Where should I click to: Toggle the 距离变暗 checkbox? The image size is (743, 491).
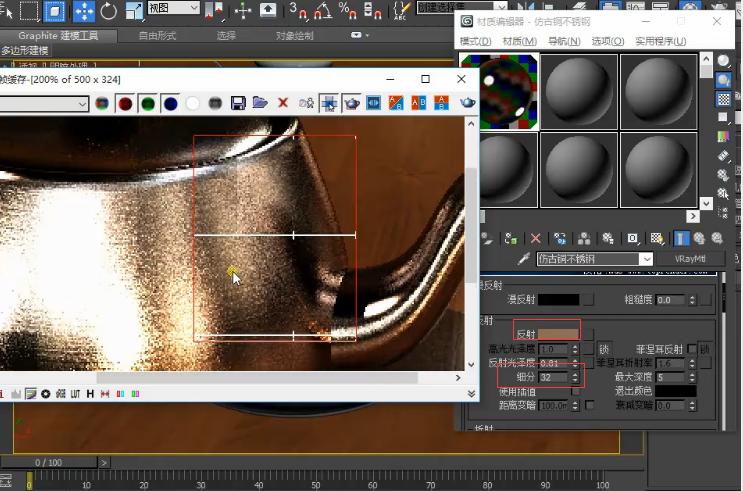[589, 405]
